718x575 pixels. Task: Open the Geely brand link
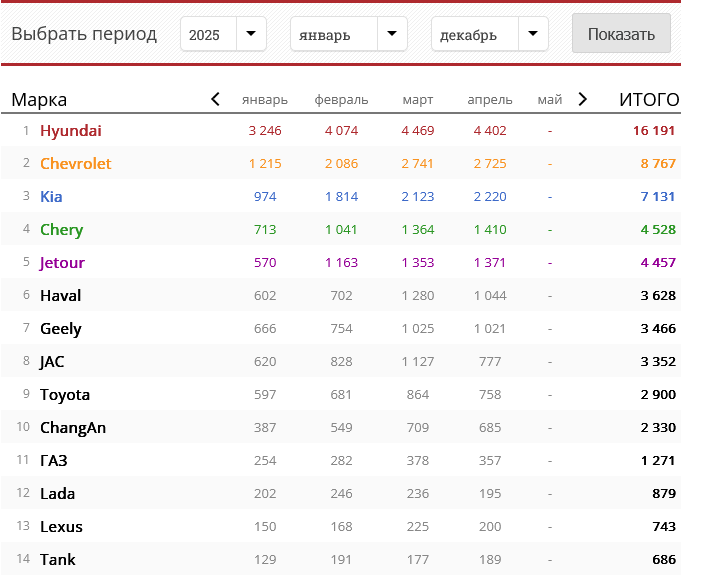(60, 329)
